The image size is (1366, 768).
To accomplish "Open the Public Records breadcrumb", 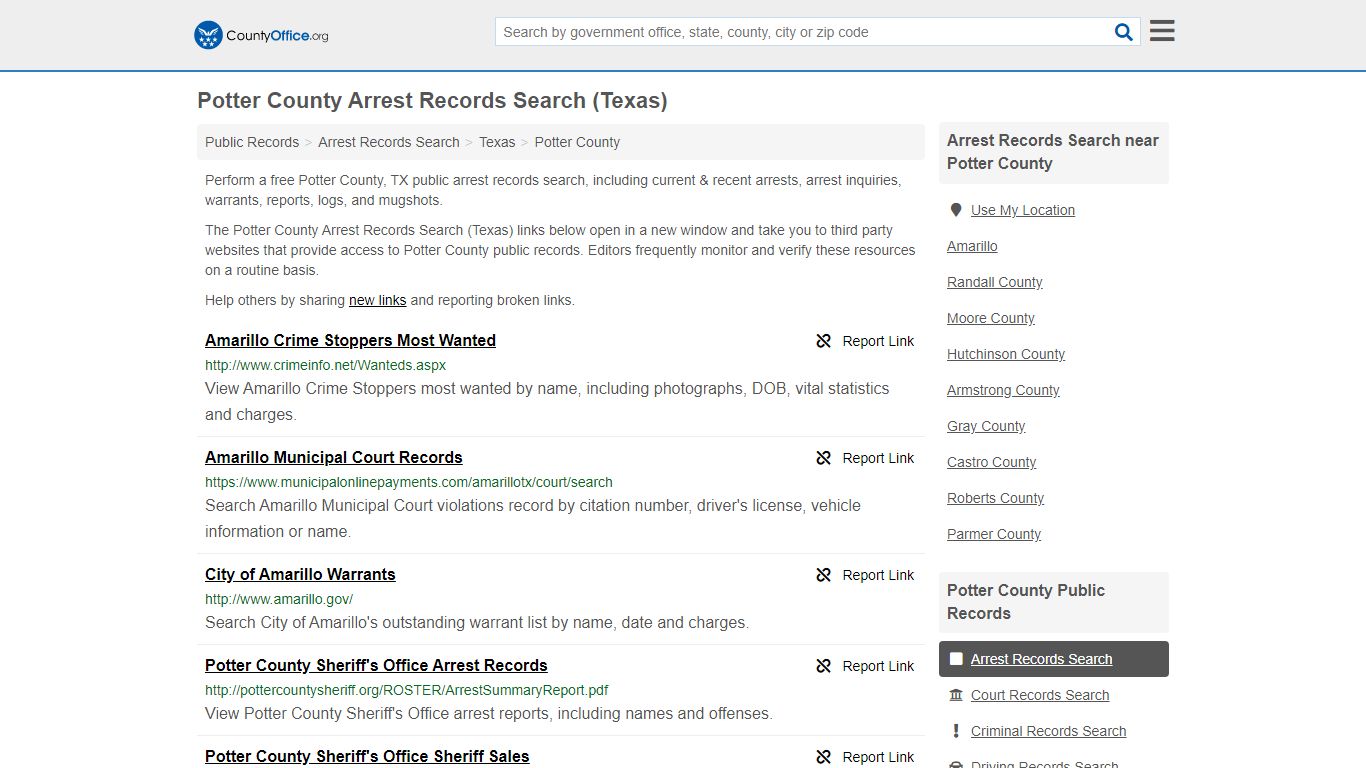I will pyautogui.click(x=251, y=142).
